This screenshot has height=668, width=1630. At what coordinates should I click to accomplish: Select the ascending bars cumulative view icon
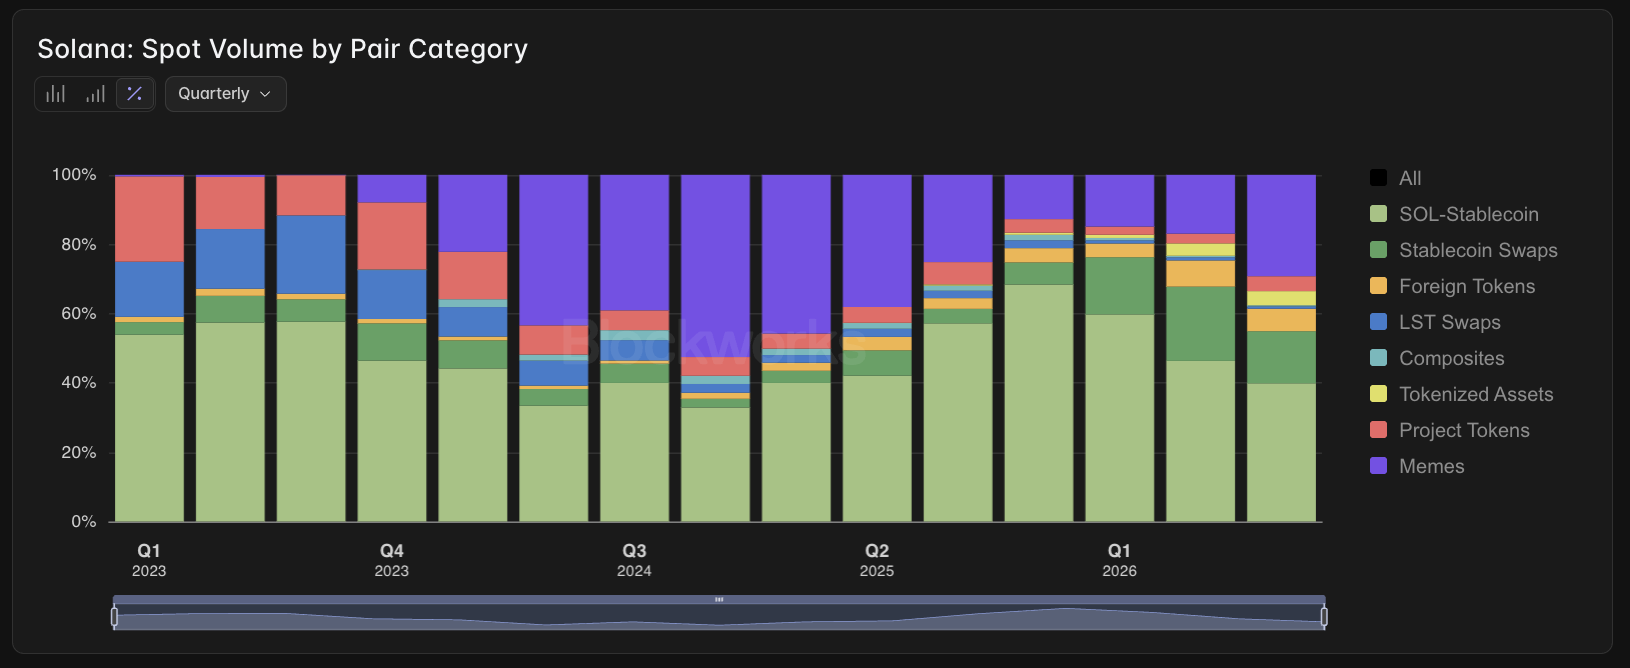(95, 94)
